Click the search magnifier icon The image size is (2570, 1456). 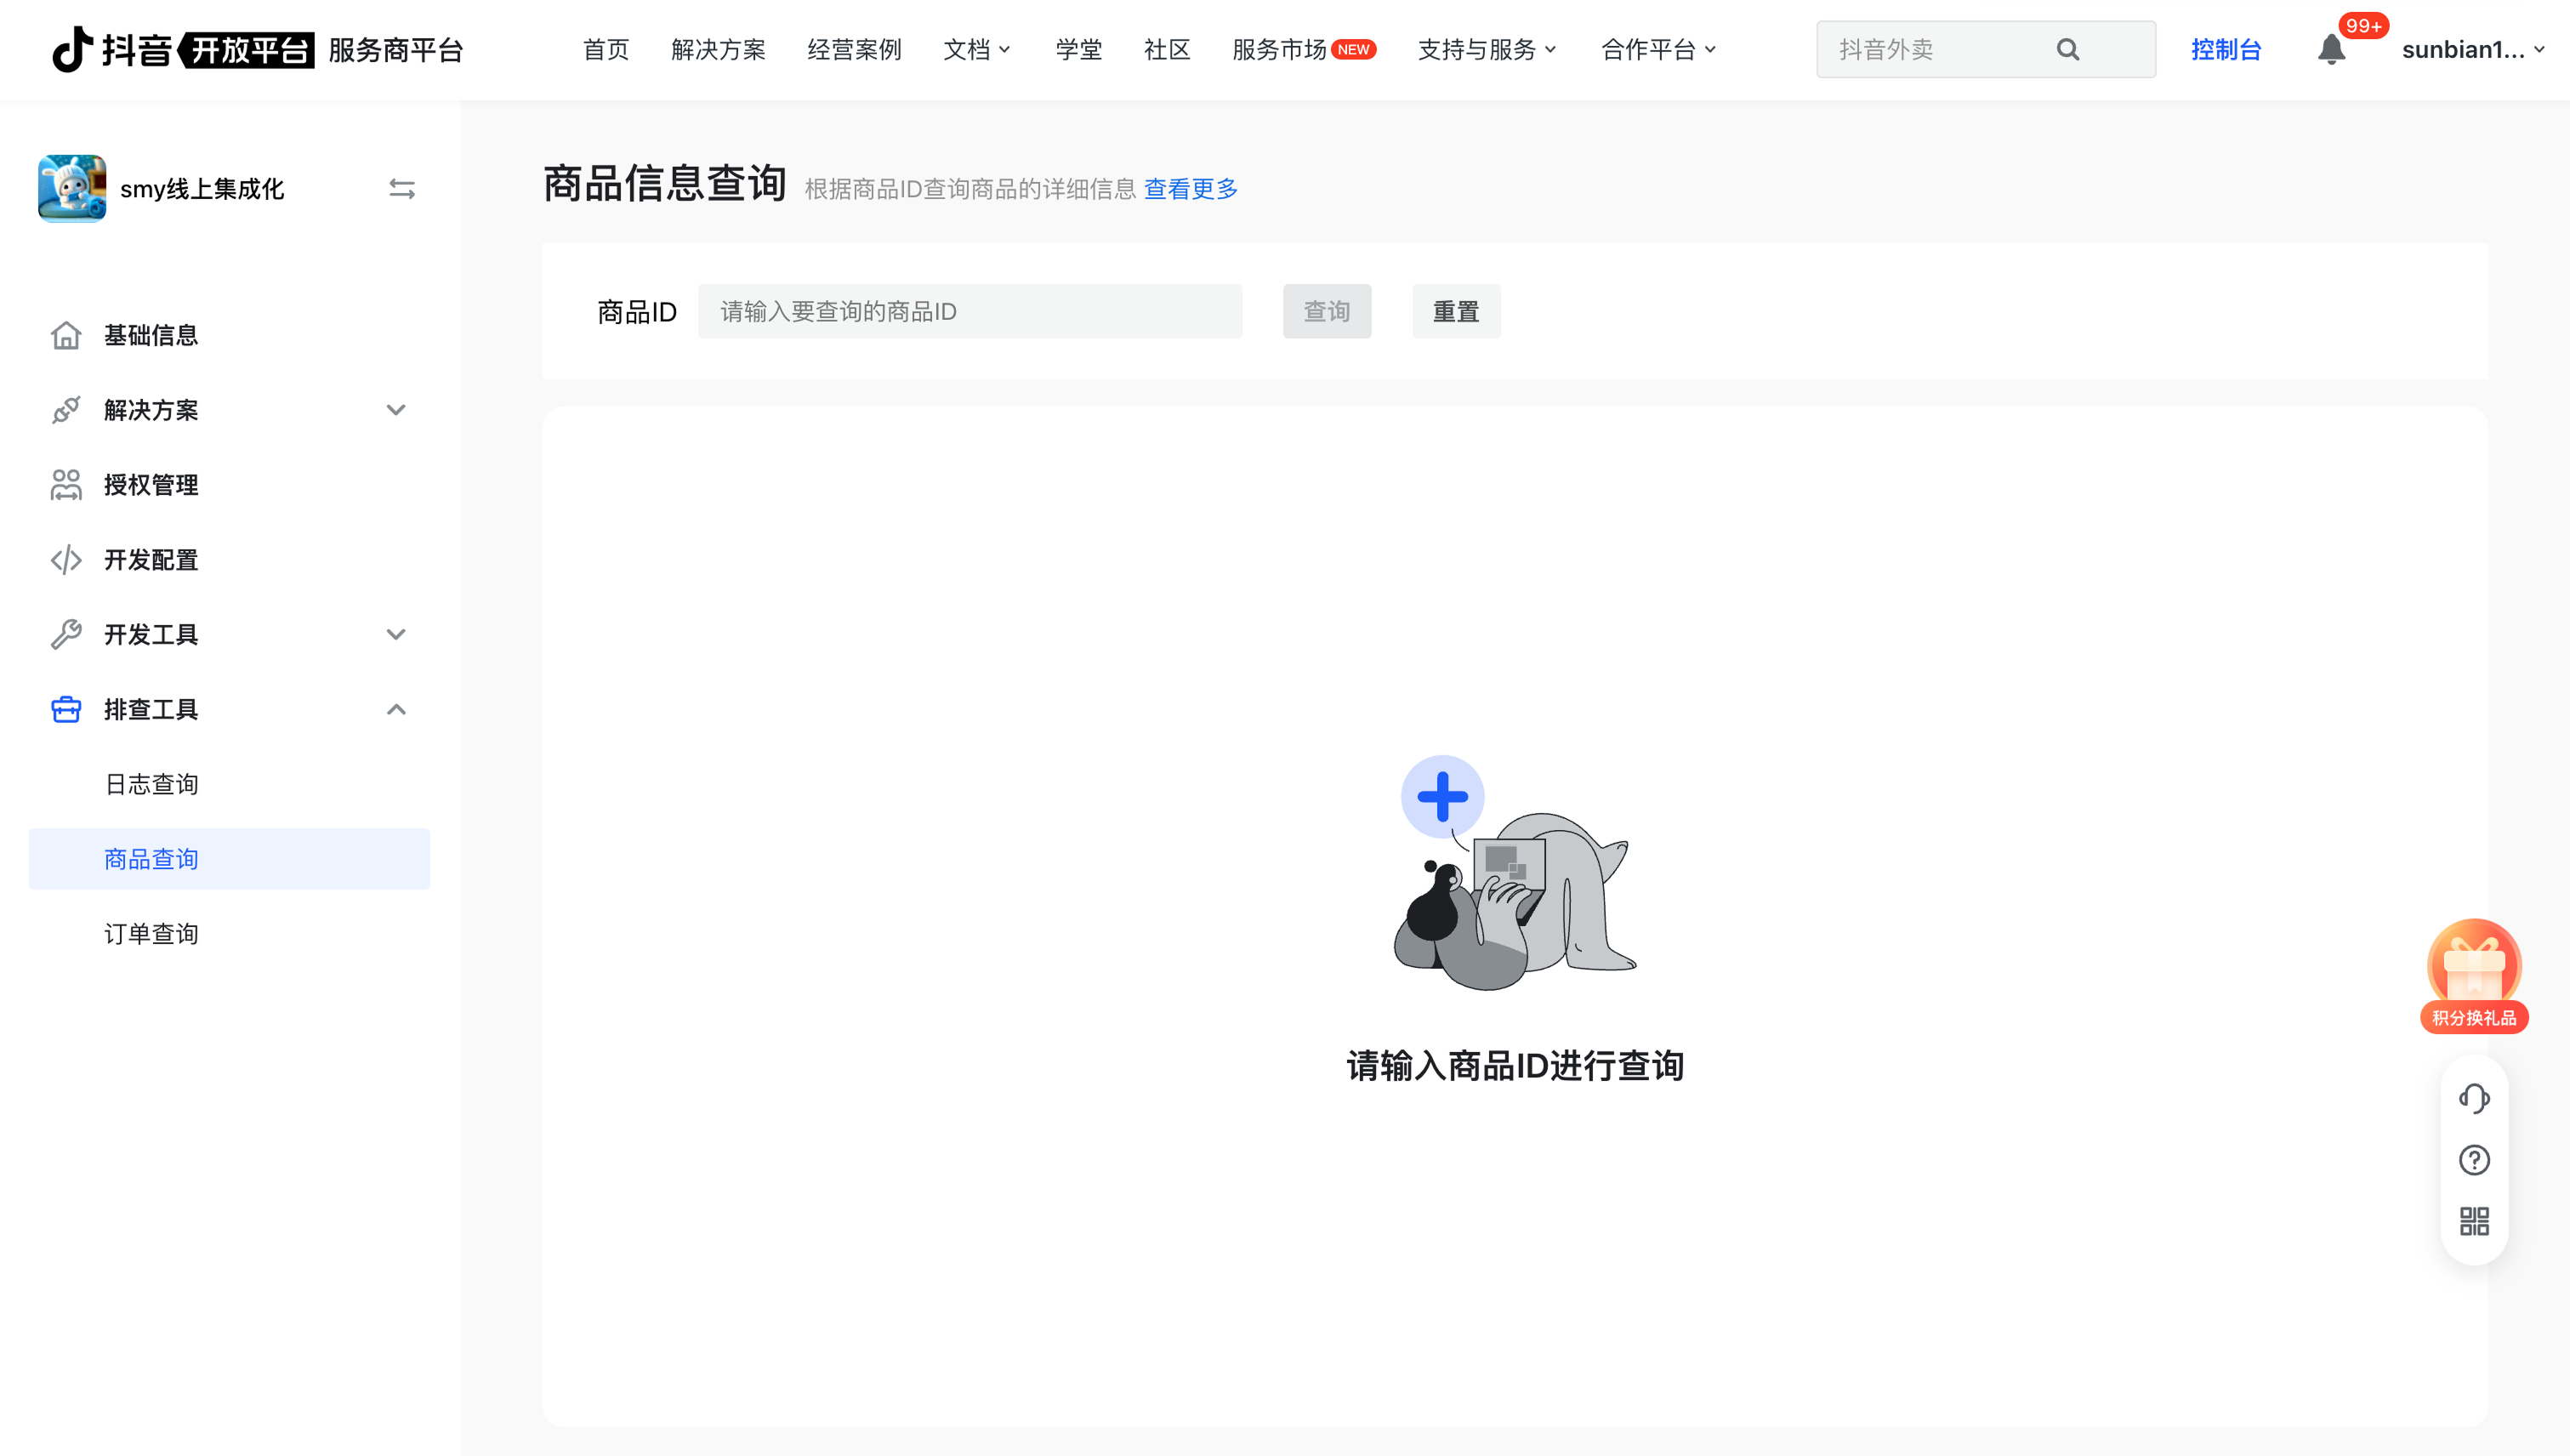point(2067,50)
